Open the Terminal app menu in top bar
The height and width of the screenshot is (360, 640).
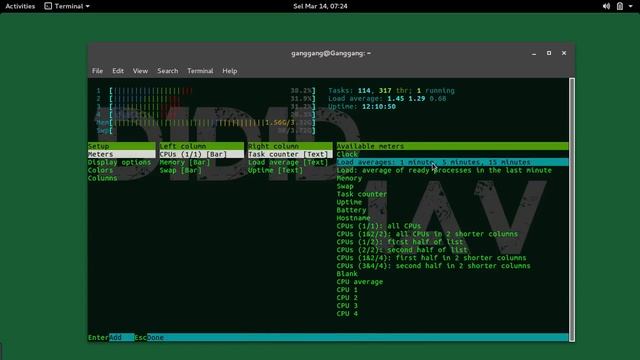[67, 6]
